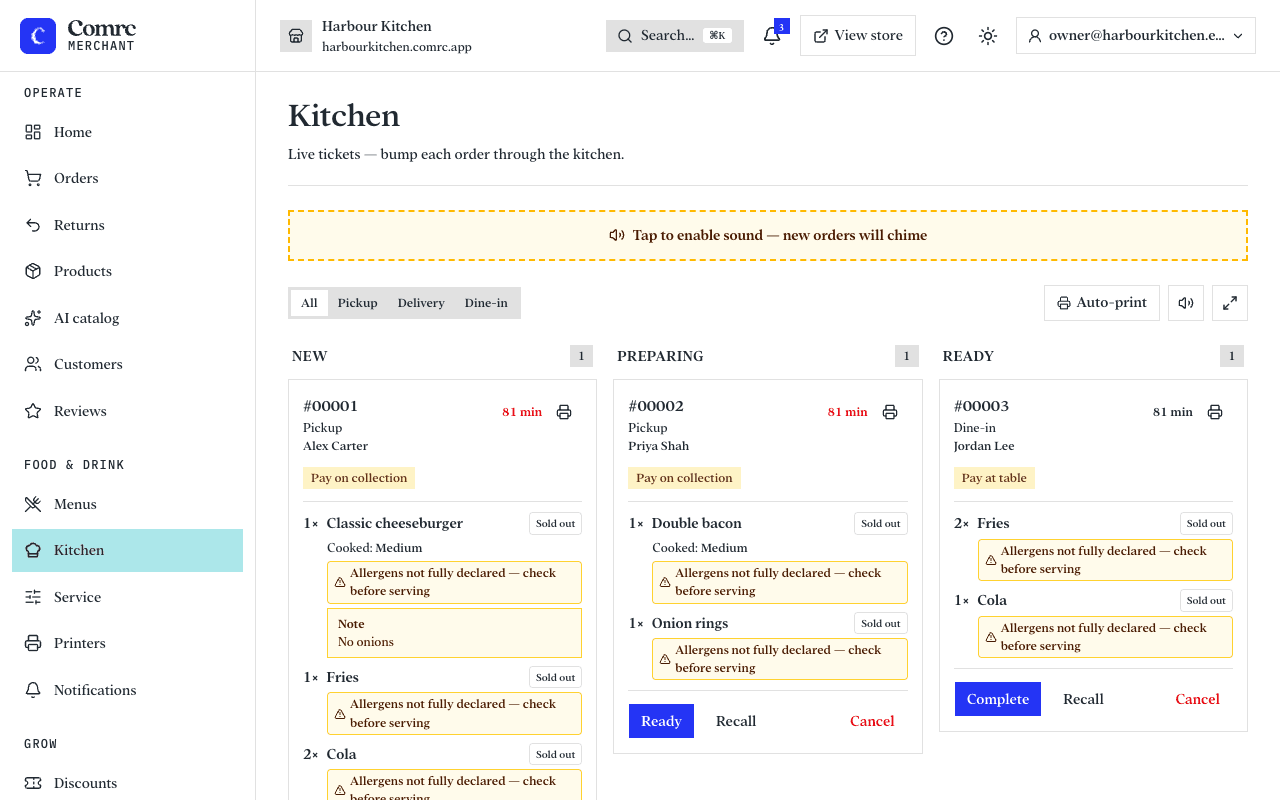Print ticket for order #00003
This screenshot has width=1280, height=800.
pyautogui.click(x=1215, y=412)
